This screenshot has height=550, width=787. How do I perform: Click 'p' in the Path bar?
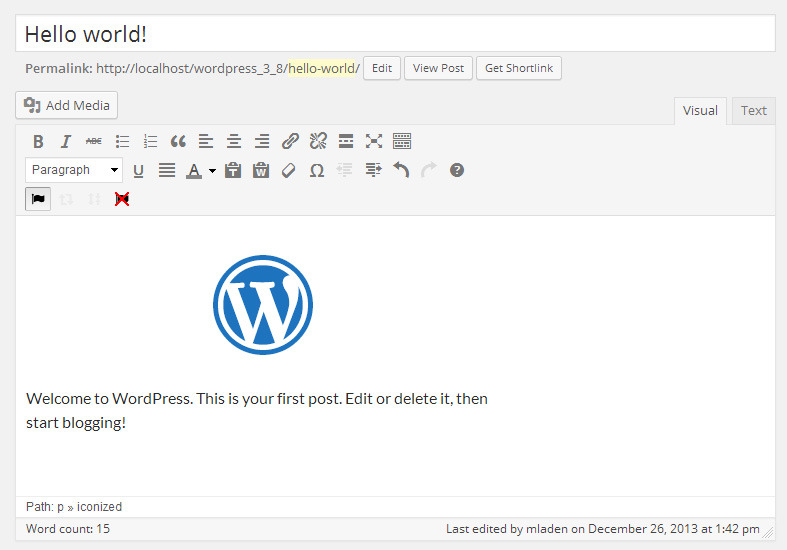(x=60, y=507)
